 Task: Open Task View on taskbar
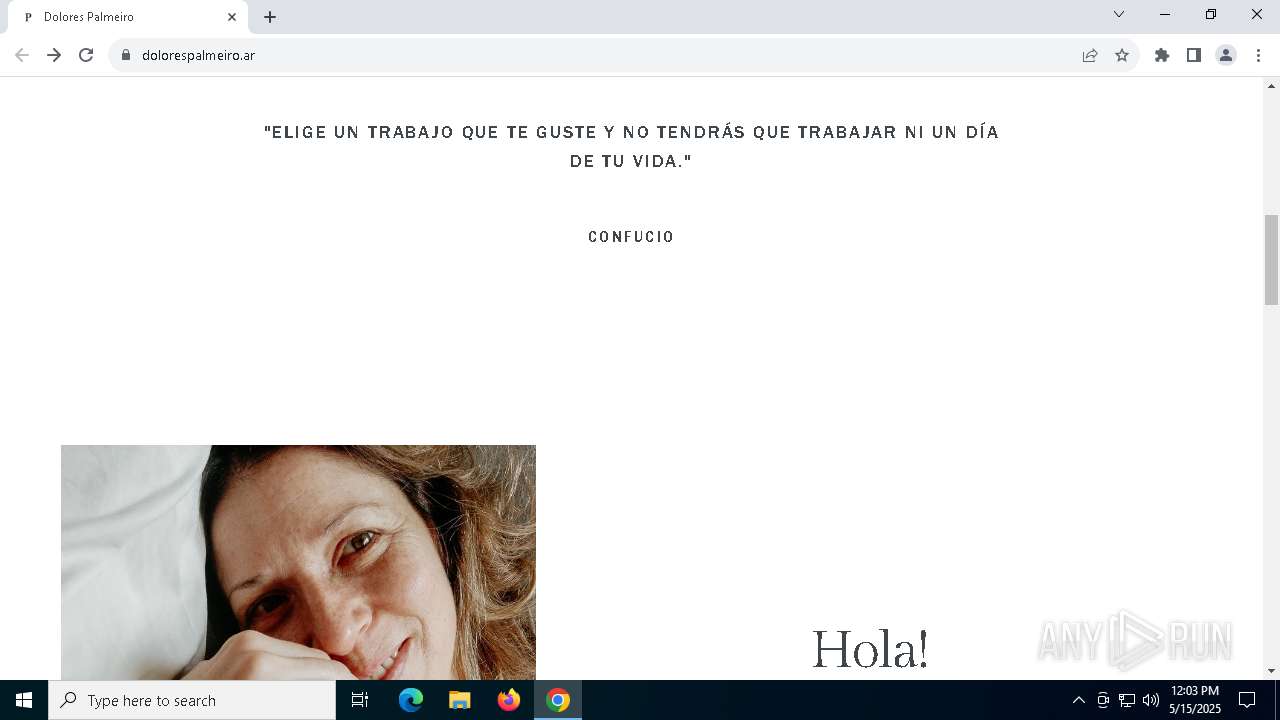360,700
